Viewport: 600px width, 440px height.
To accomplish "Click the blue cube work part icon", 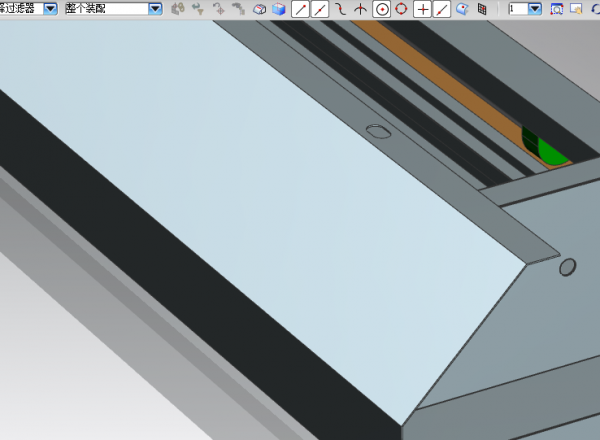I will pyautogui.click(x=279, y=9).
